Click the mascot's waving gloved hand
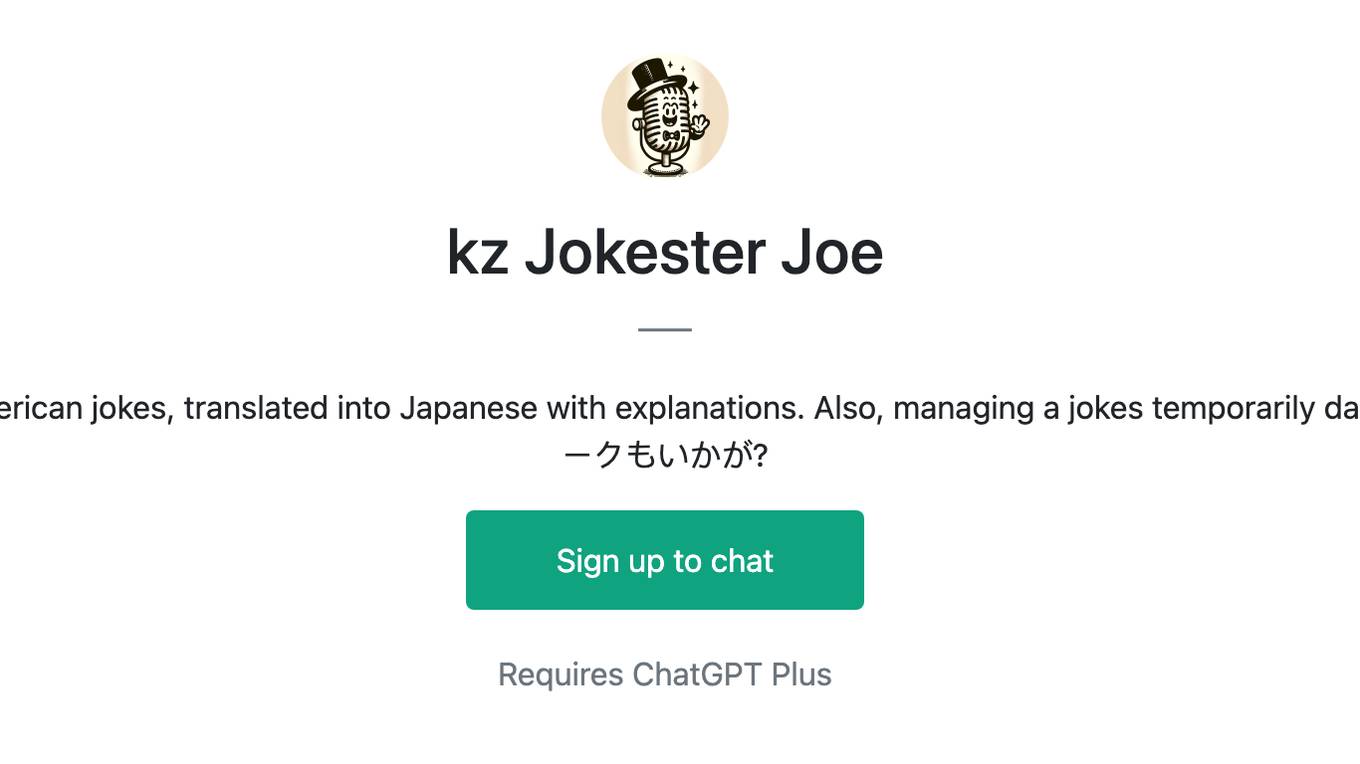The width and height of the screenshot is (1360, 764). [699, 126]
